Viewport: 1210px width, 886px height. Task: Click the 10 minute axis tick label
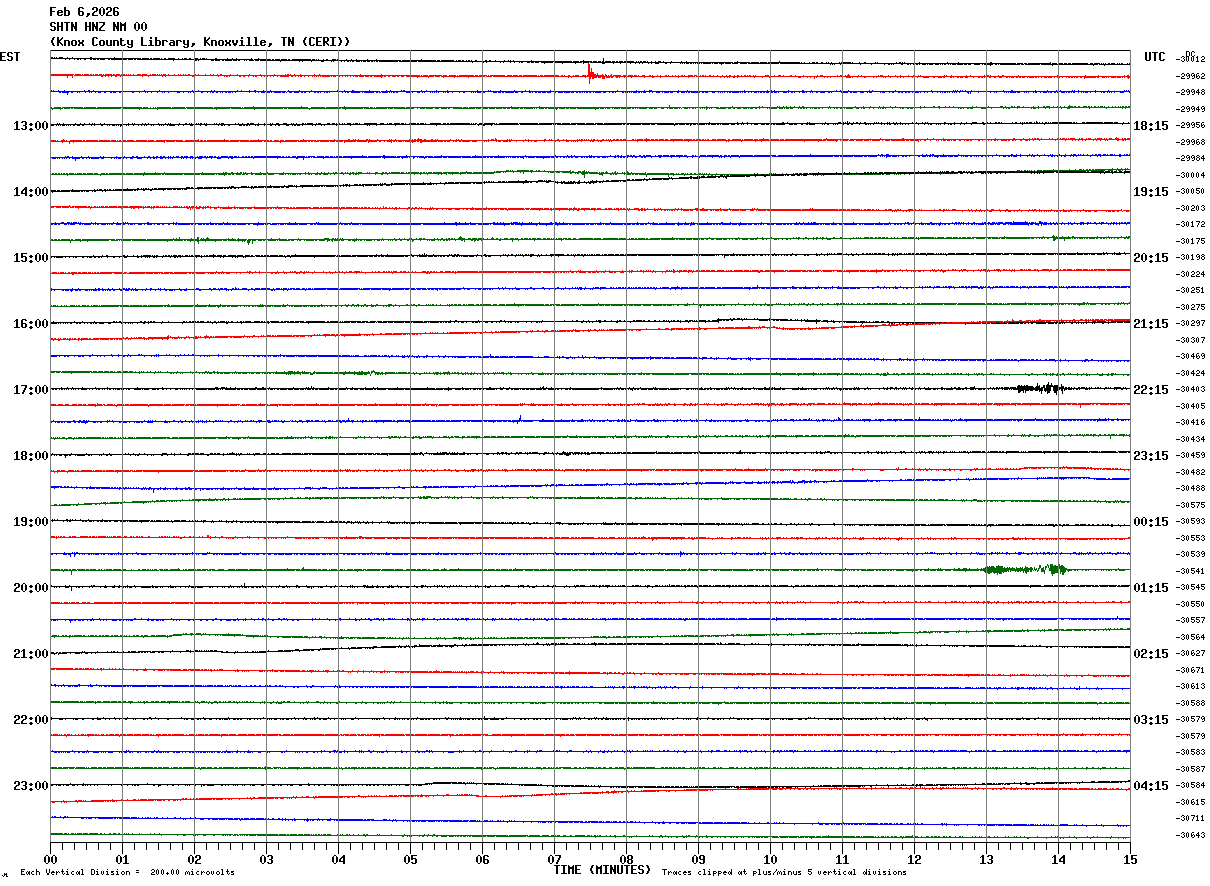(770, 859)
